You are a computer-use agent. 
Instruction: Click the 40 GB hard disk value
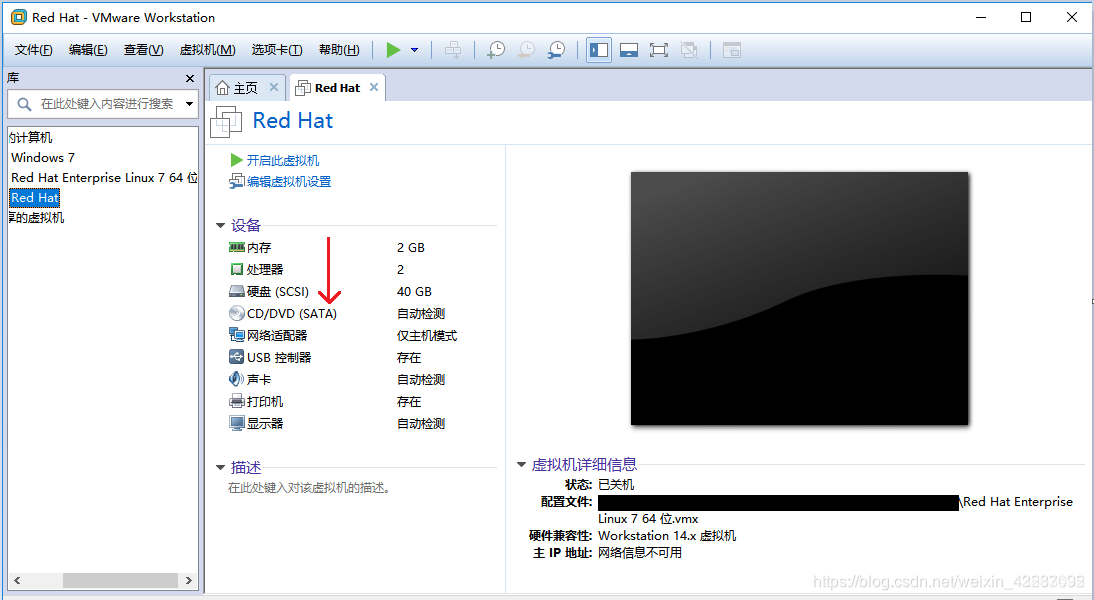[x=414, y=292]
